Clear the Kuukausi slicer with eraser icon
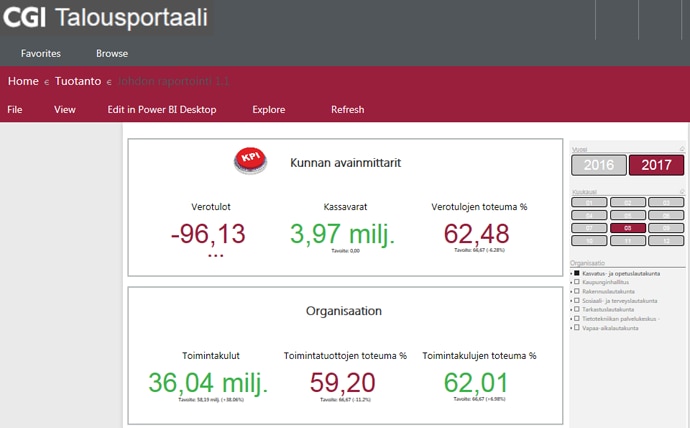The width and height of the screenshot is (690, 428). (682, 191)
